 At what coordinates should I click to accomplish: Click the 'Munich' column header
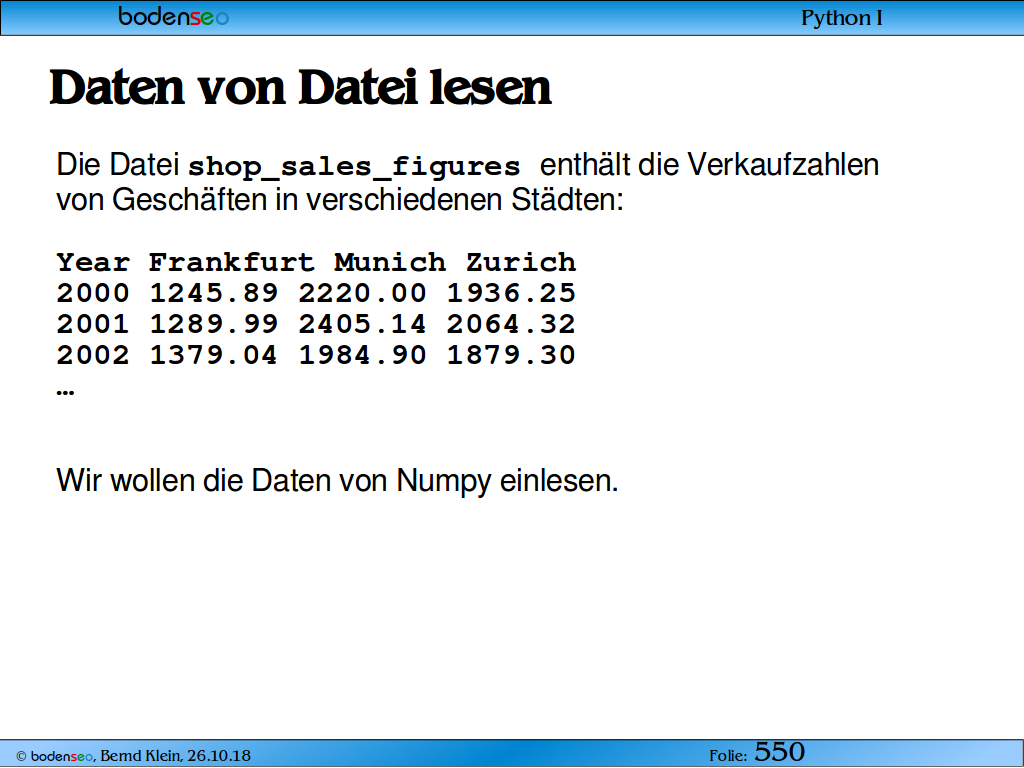click(390, 263)
